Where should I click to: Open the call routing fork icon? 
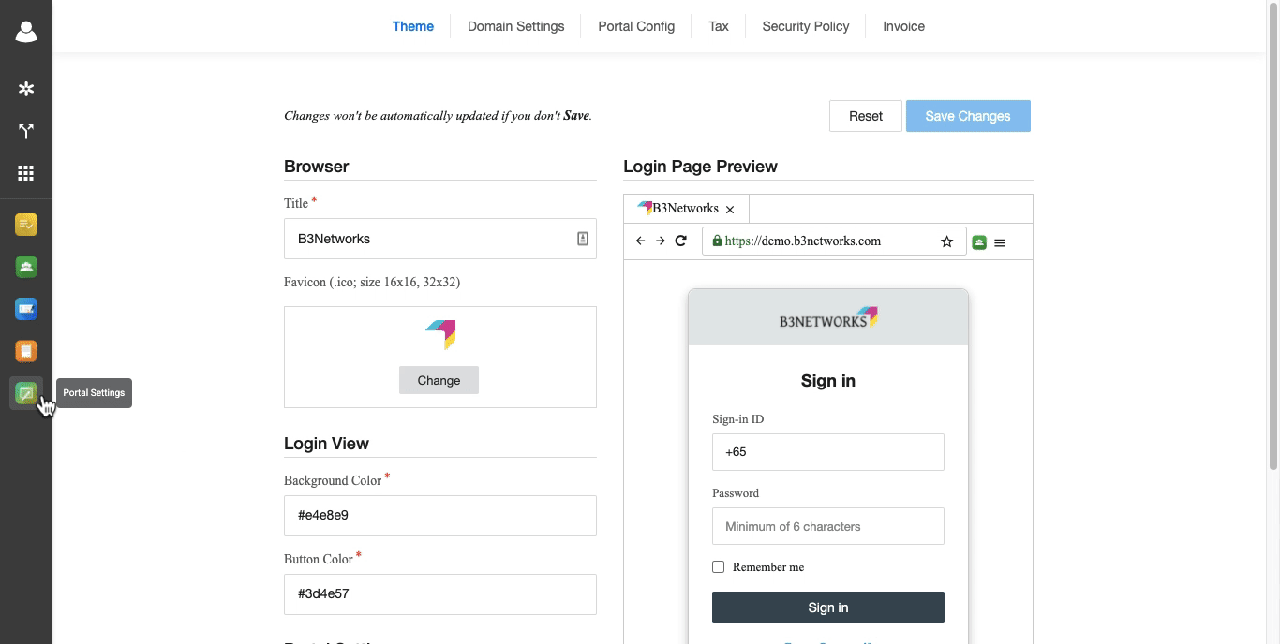[x=26, y=131]
